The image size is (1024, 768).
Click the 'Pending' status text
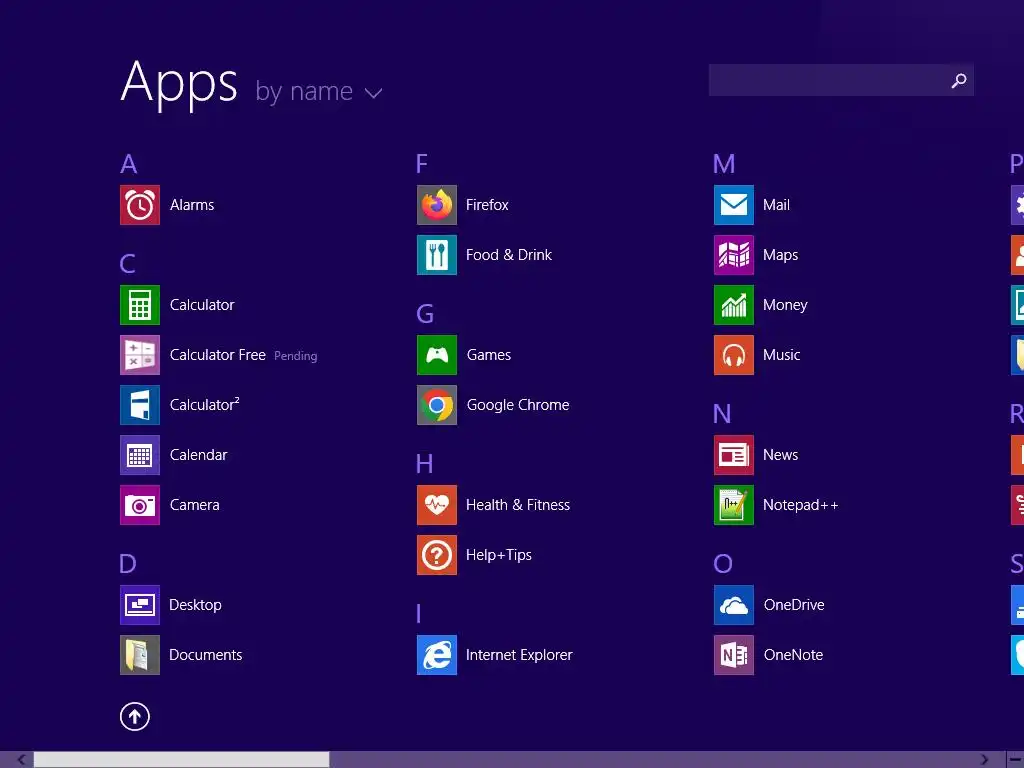click(x=296, y=356)
